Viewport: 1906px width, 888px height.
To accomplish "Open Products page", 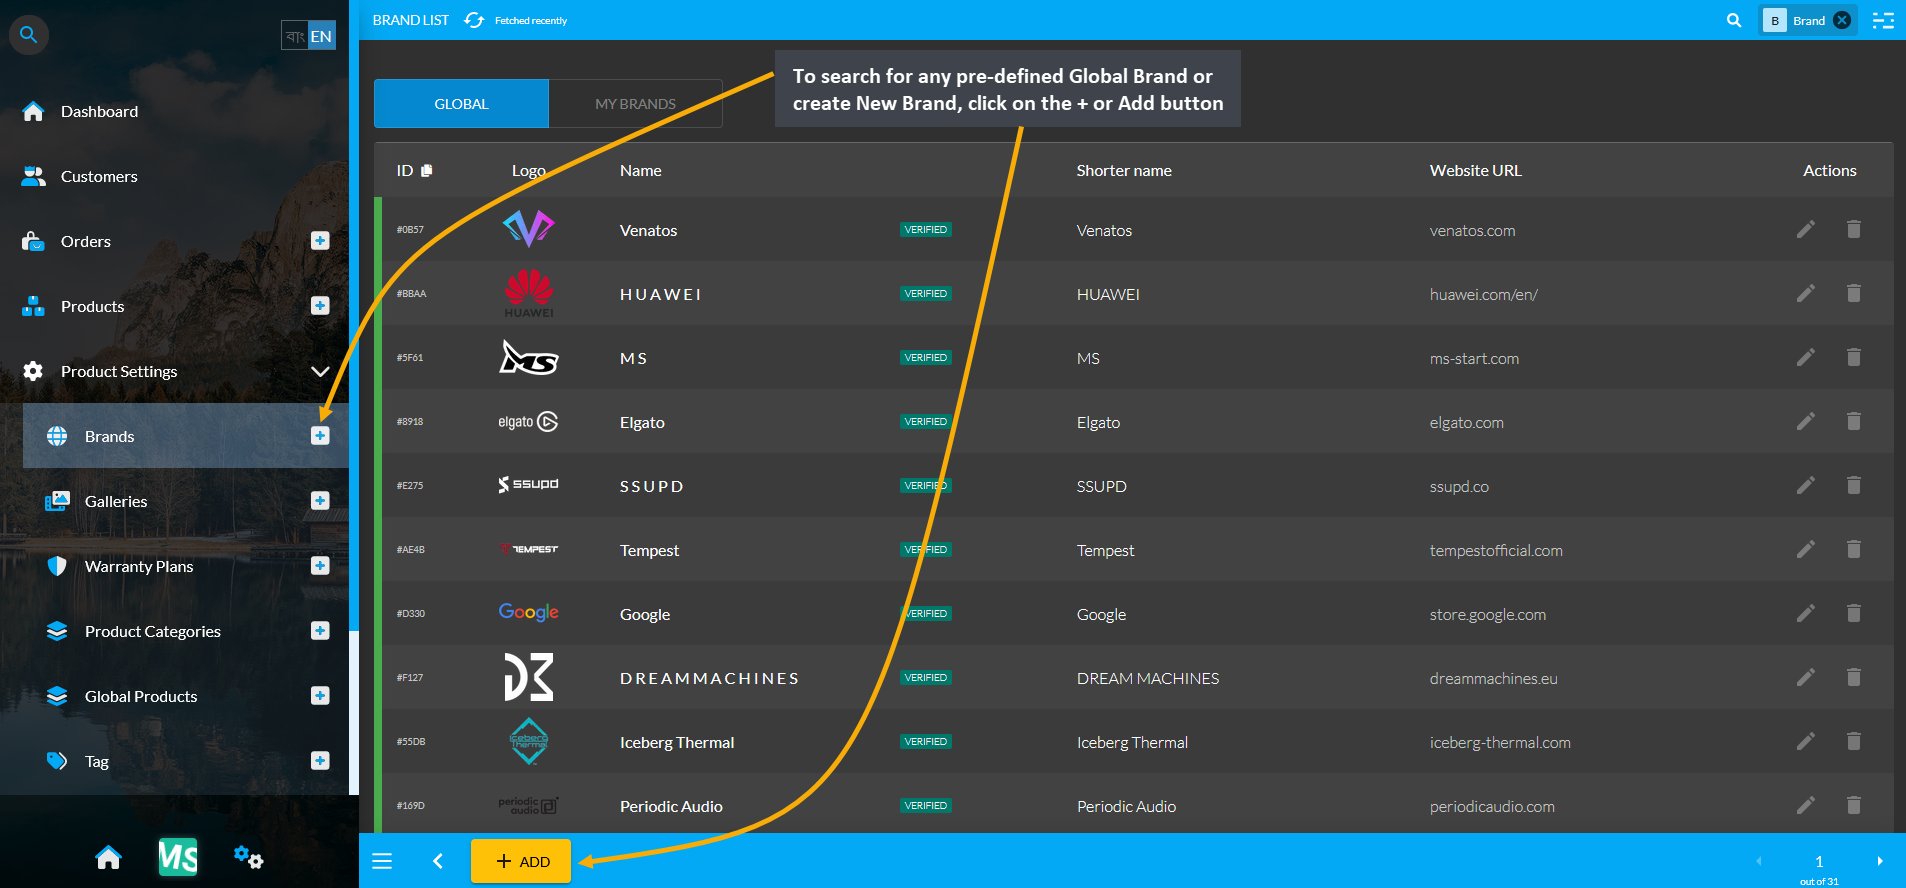I will (92, 306).
